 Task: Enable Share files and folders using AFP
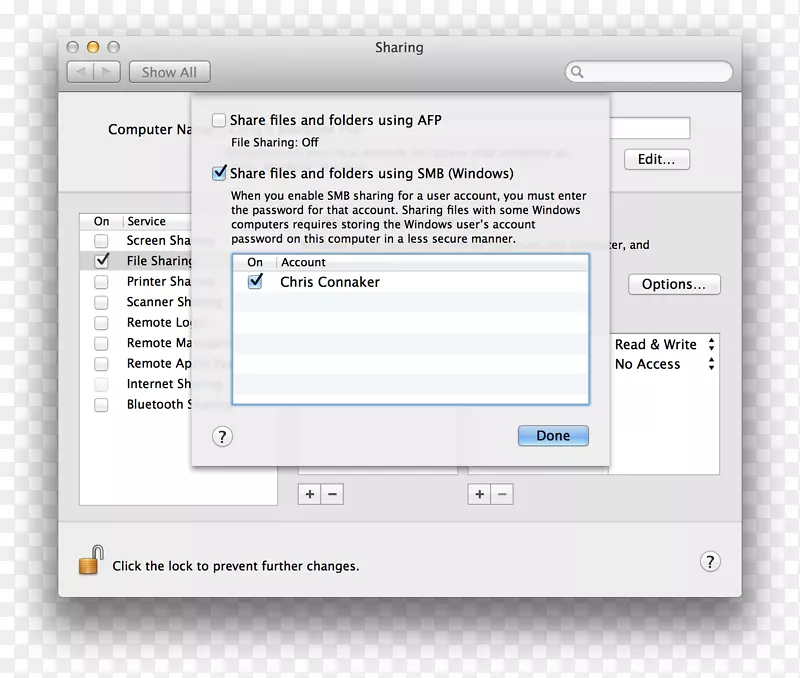coord(219,120)
